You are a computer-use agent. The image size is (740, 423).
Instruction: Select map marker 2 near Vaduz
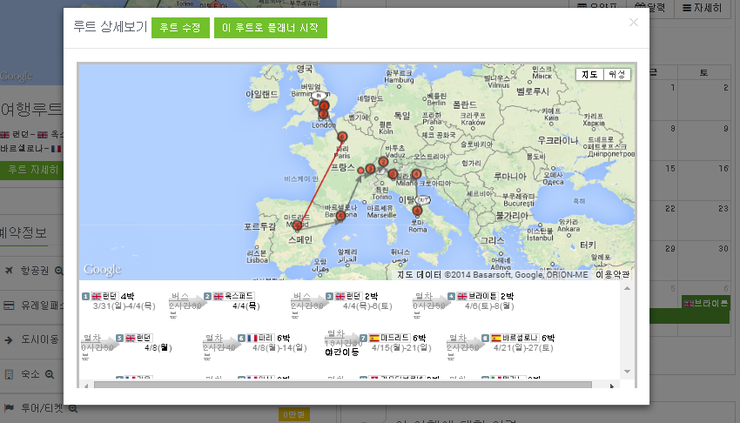383,162
